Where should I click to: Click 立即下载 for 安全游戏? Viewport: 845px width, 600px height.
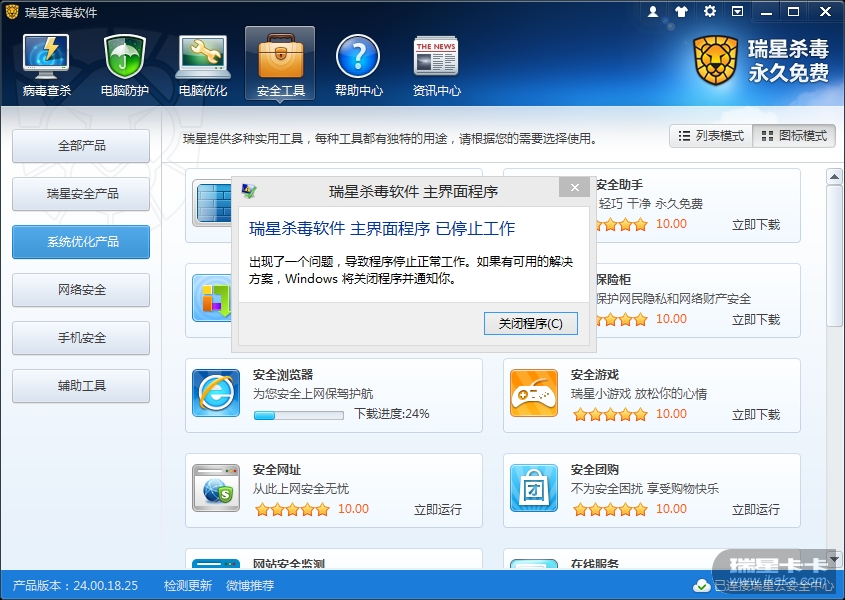(x=756, y=415)
